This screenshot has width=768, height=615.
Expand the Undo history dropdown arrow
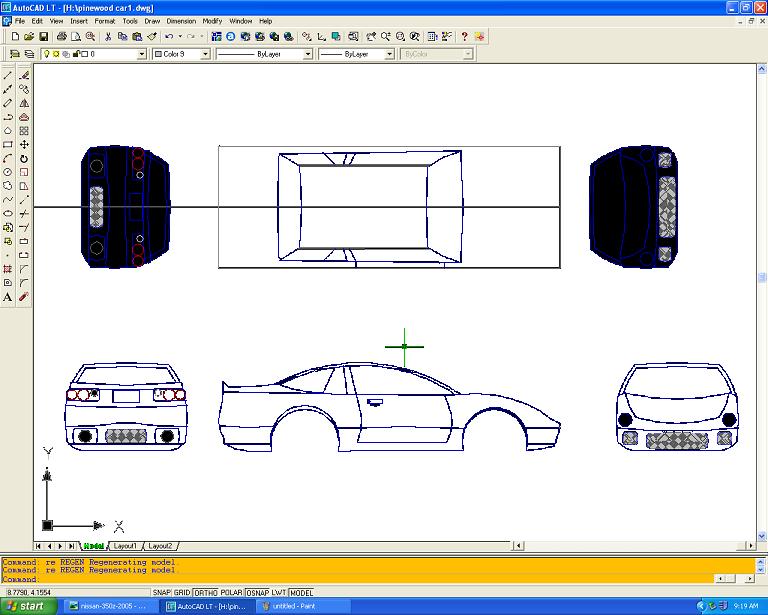pos(180,36)
